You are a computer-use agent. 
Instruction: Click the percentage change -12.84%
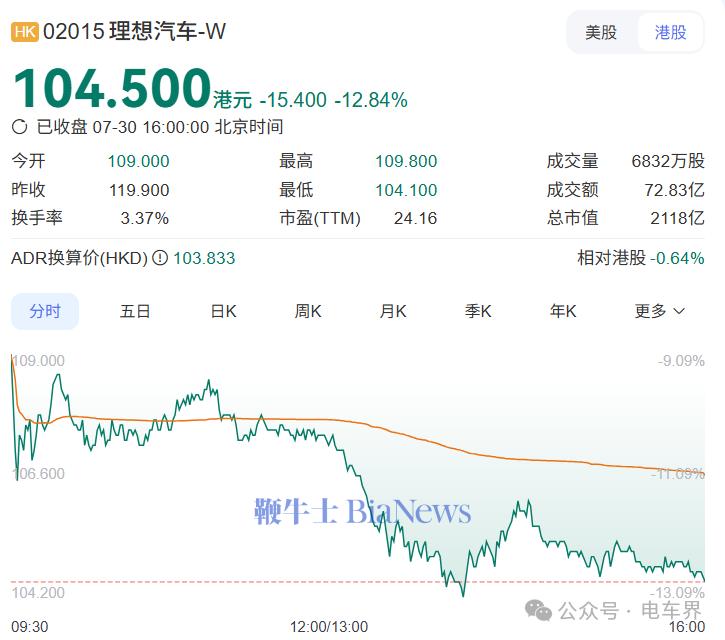coord(371,100)
